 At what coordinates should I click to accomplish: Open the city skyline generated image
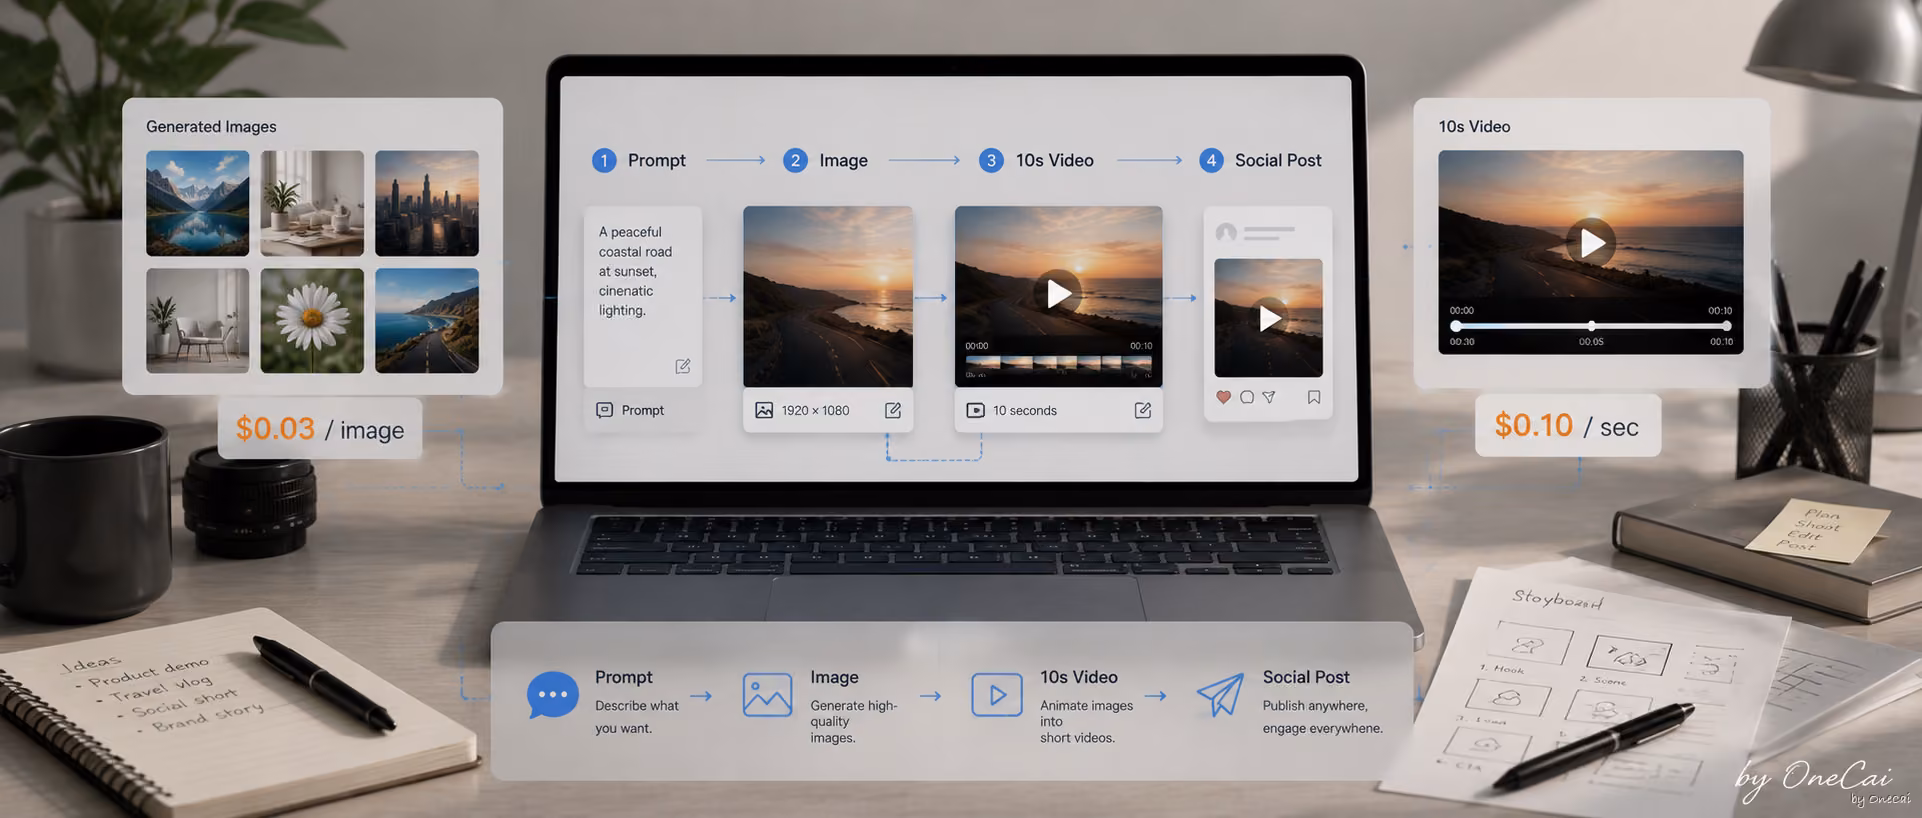427,203
